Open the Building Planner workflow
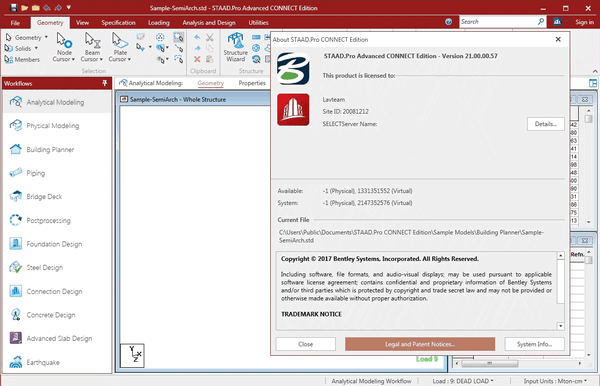This screenshot has height=386, width=600. (57, 149)
